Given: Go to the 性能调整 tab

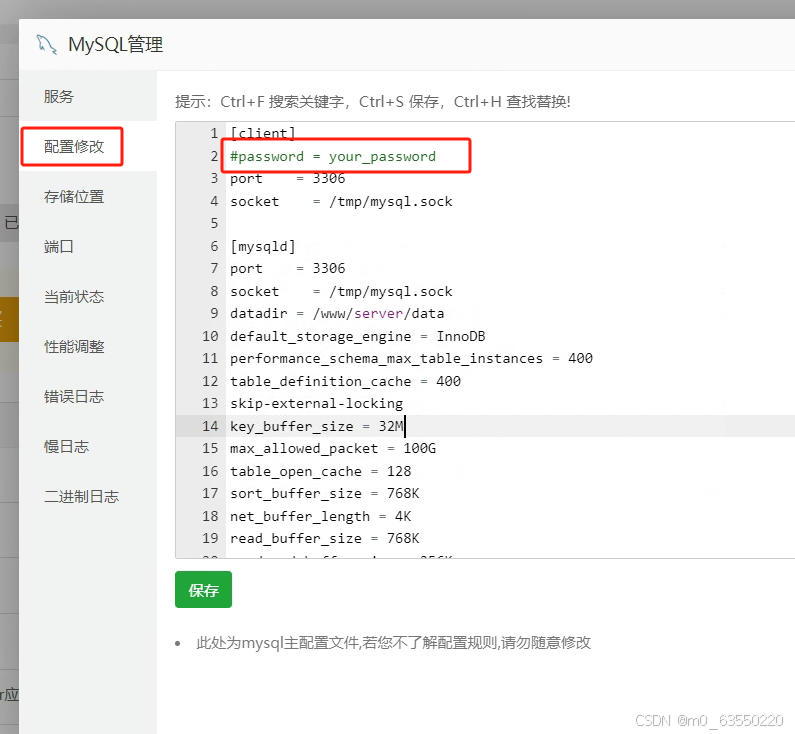Looking at the screenshot, I should (x=73, y=347).
